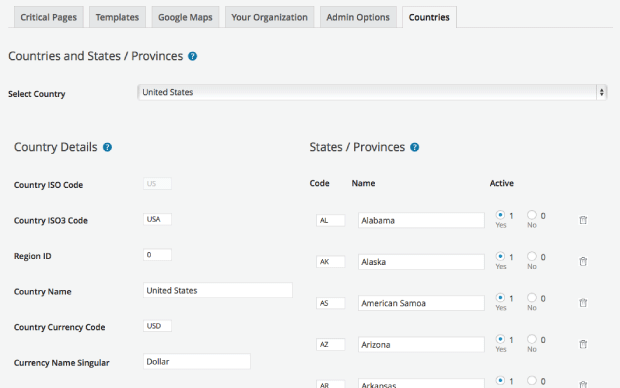The width and height of the screenshot is (620, 388).
Task: Set Alabama active to Yes
Action: tap(500, 215)
